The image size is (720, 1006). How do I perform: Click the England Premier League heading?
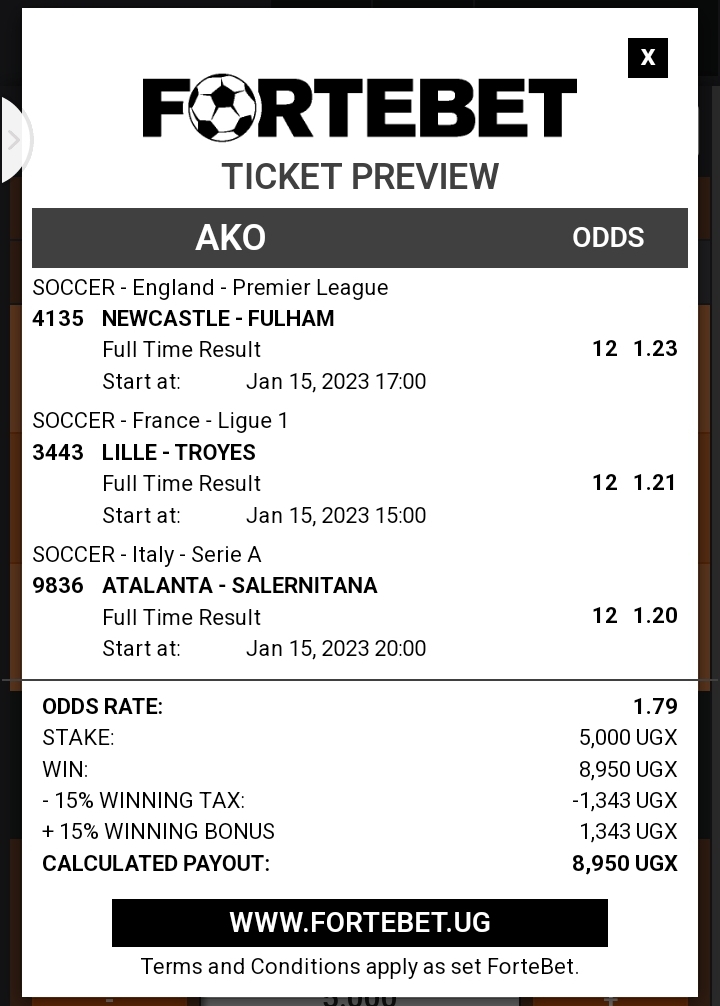210,287
